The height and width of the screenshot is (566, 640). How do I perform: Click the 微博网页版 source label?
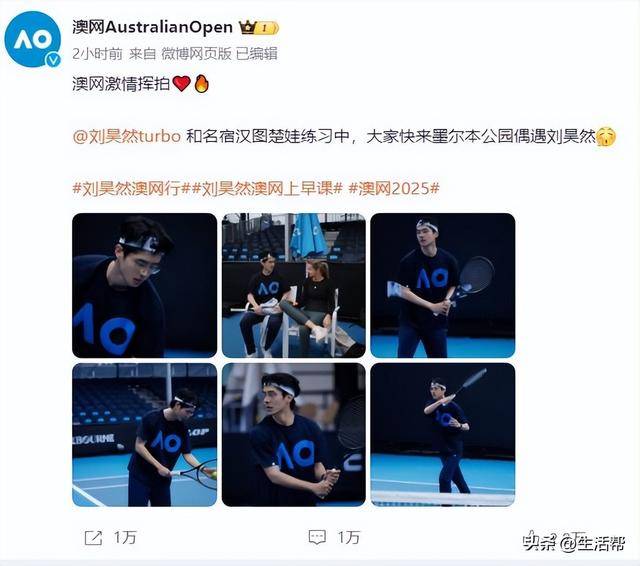click(196, 53)
